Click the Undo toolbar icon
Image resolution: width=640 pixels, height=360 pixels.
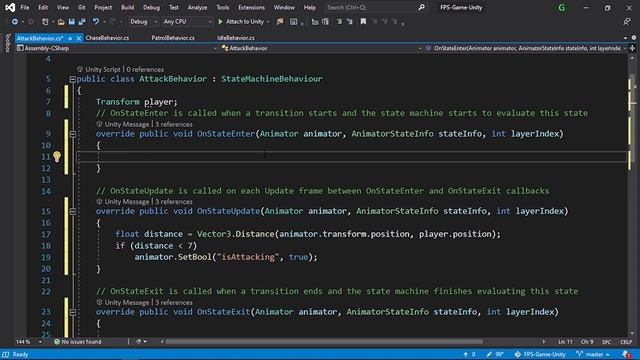(x=96, y=22)
